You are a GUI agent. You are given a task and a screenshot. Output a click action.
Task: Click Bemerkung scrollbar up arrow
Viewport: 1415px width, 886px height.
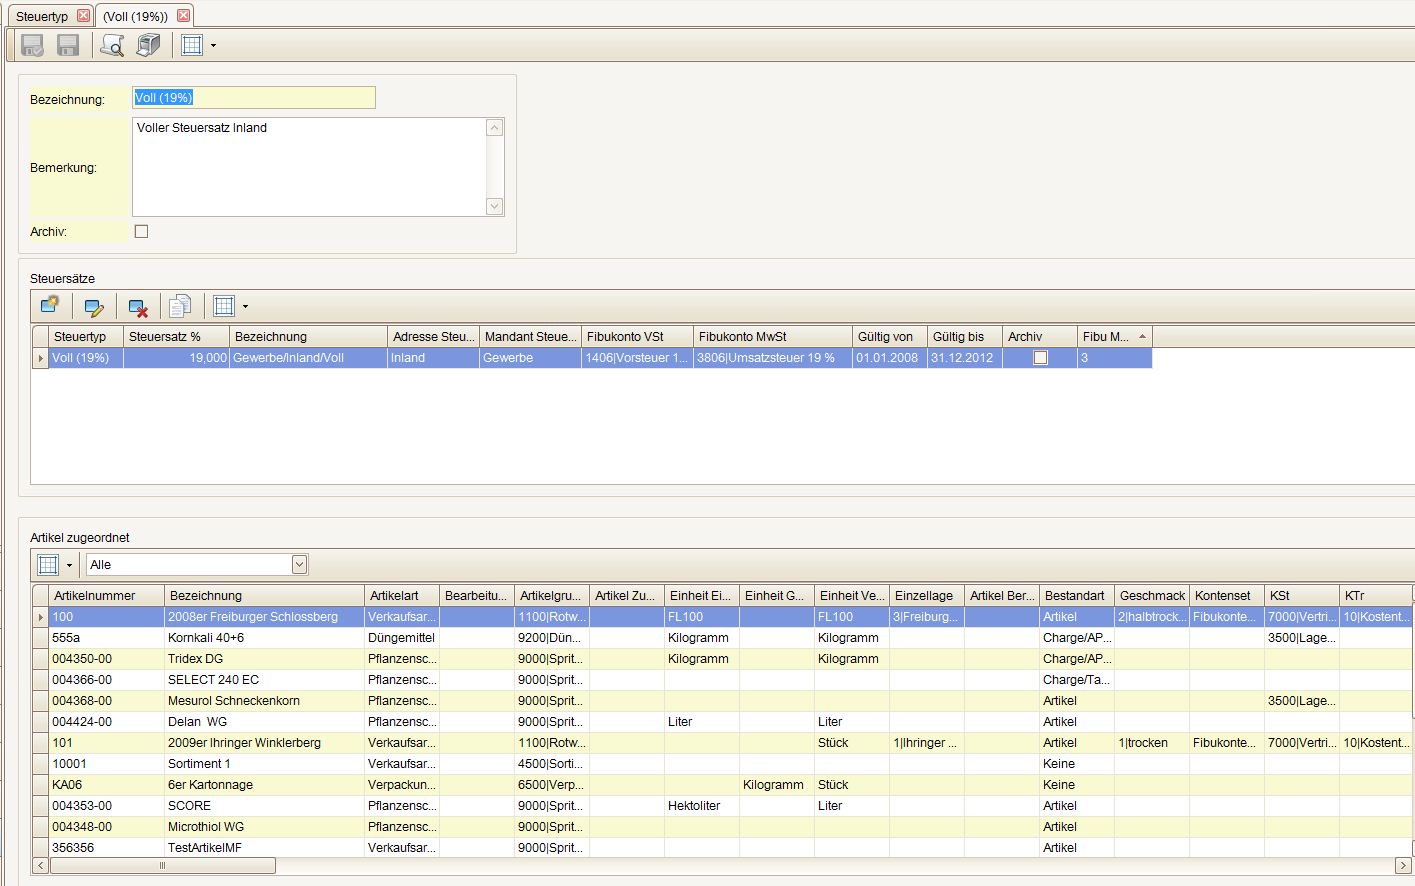[494, 127]
